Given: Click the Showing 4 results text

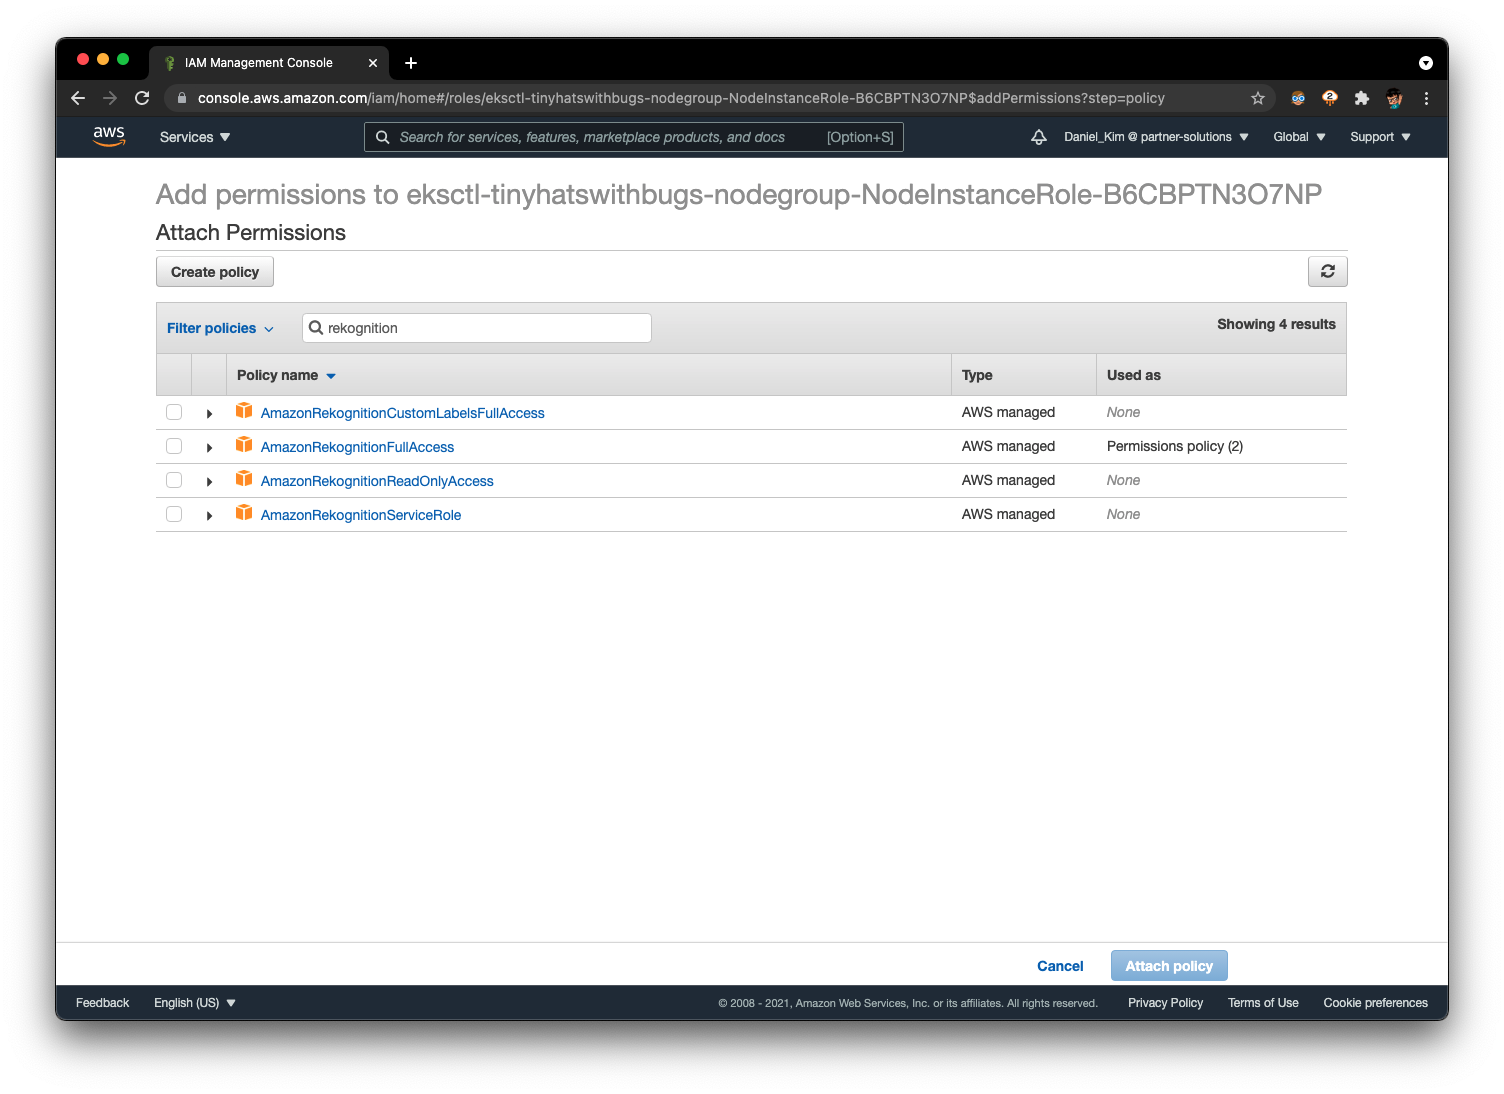Looking at the screenshot, I should click(1276, 324).
